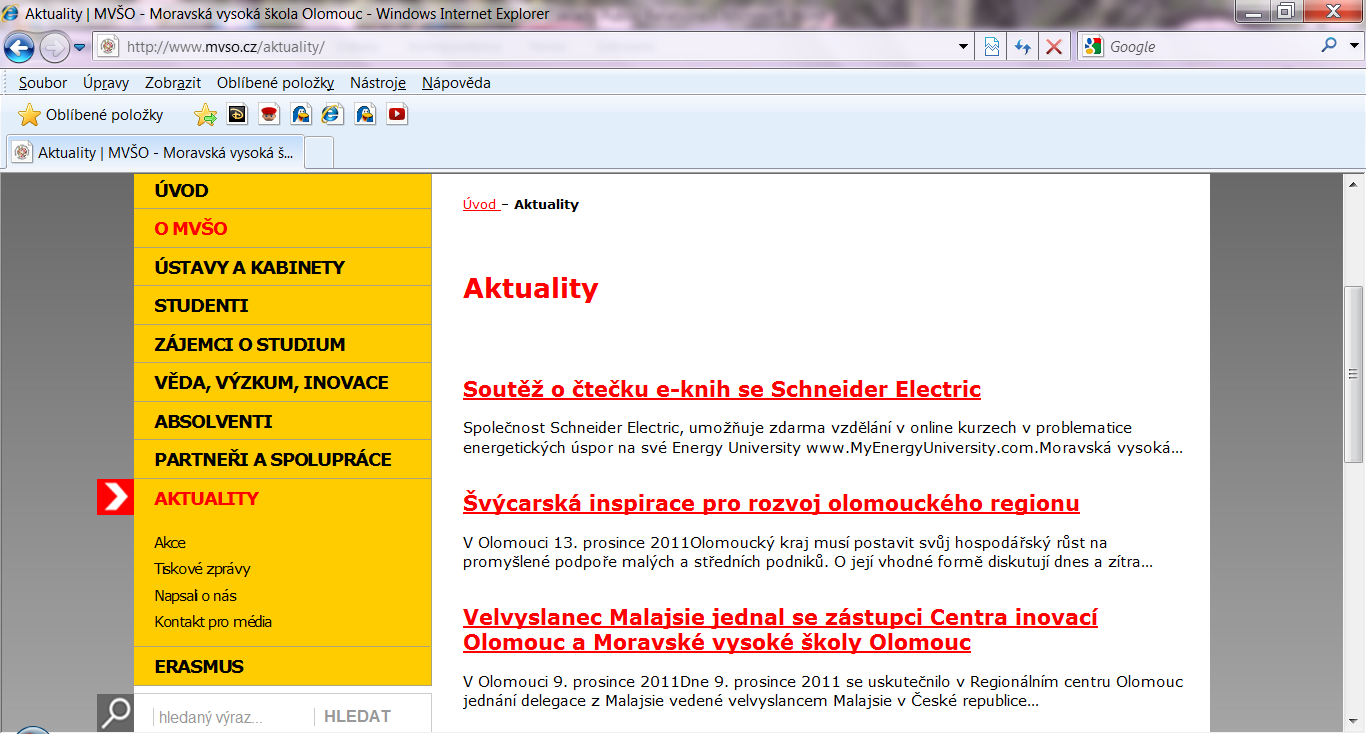Open article Velvyslanec Malajsie jednal se zástupci
This screenshot has width=1366, height=734.
pyautogui.click(x=780, y=629)
